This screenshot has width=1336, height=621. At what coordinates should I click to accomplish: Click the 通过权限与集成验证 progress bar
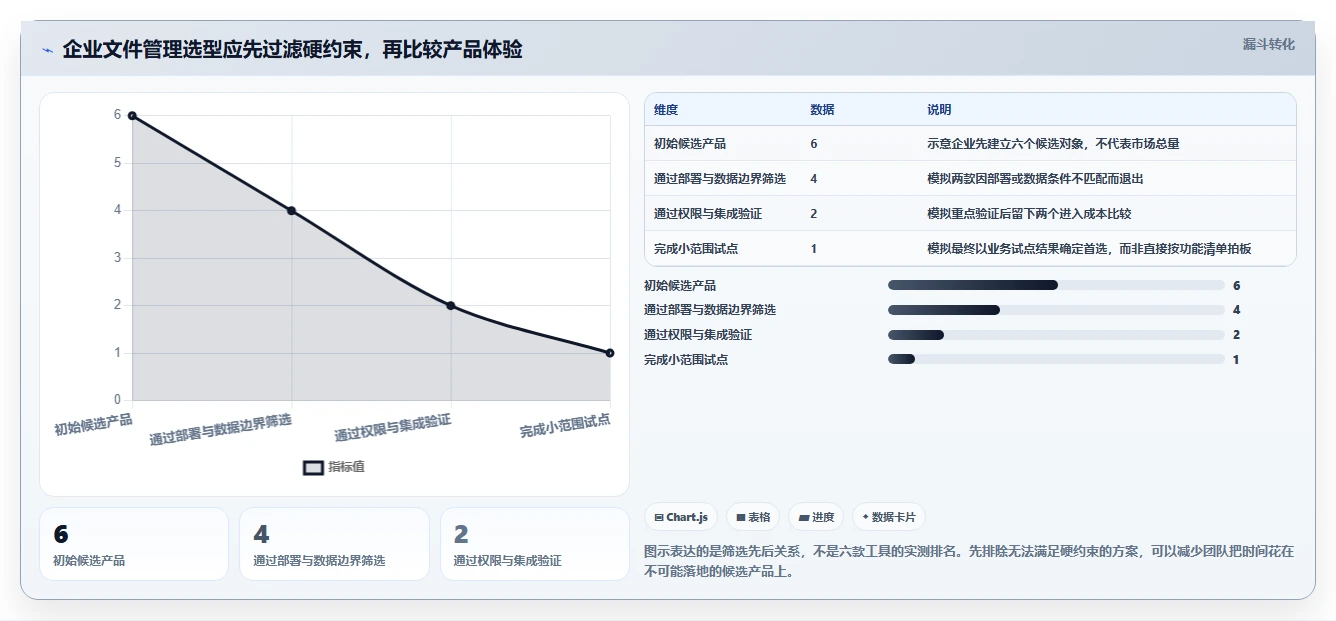pos(1056,335)
